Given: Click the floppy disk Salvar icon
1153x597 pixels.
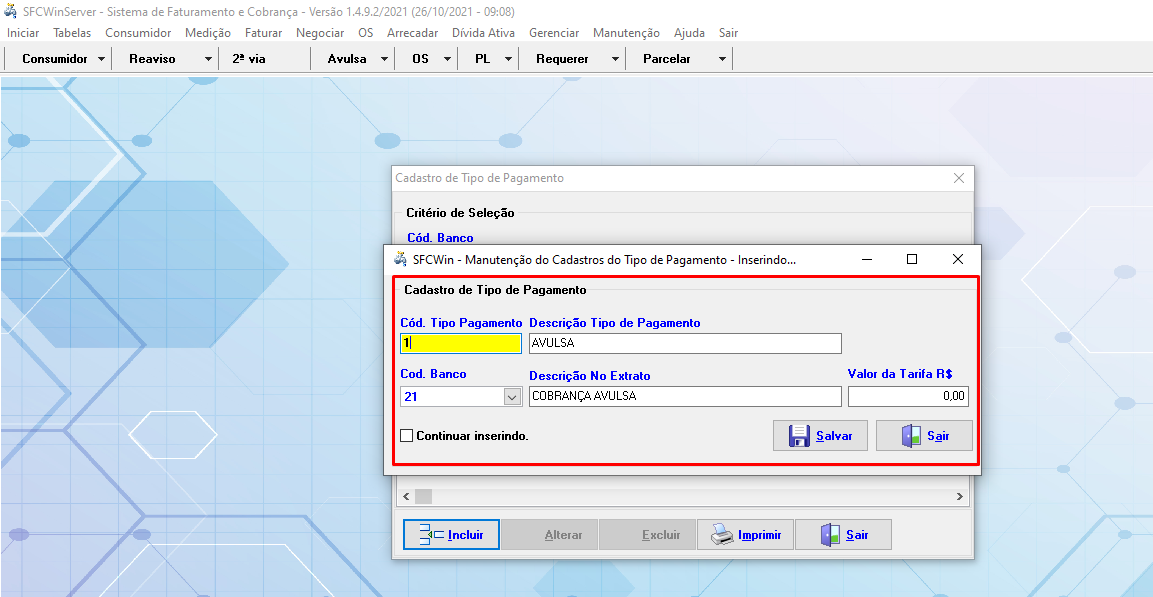Looking at the screenshot, I should pos(799,436).
